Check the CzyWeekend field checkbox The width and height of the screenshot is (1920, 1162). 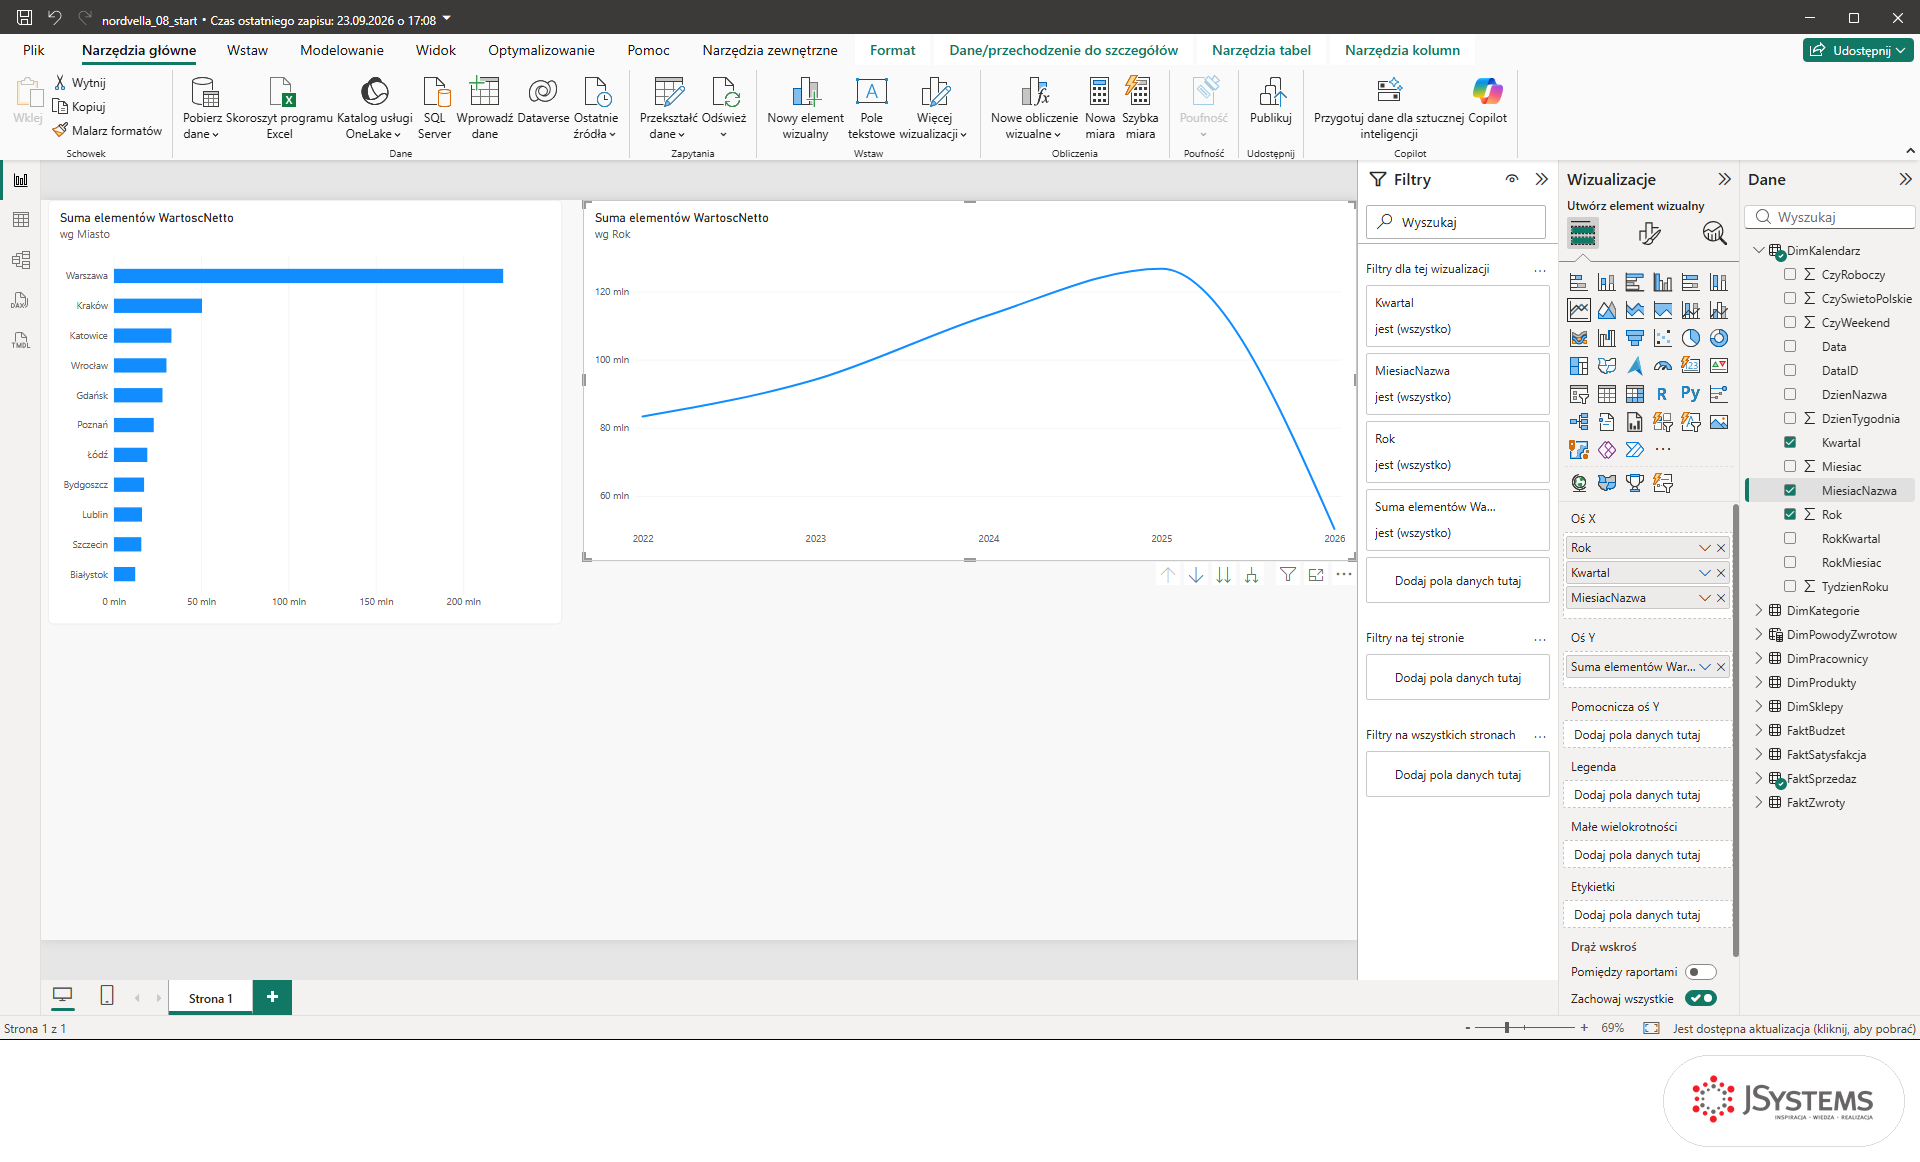(1790, 322)
